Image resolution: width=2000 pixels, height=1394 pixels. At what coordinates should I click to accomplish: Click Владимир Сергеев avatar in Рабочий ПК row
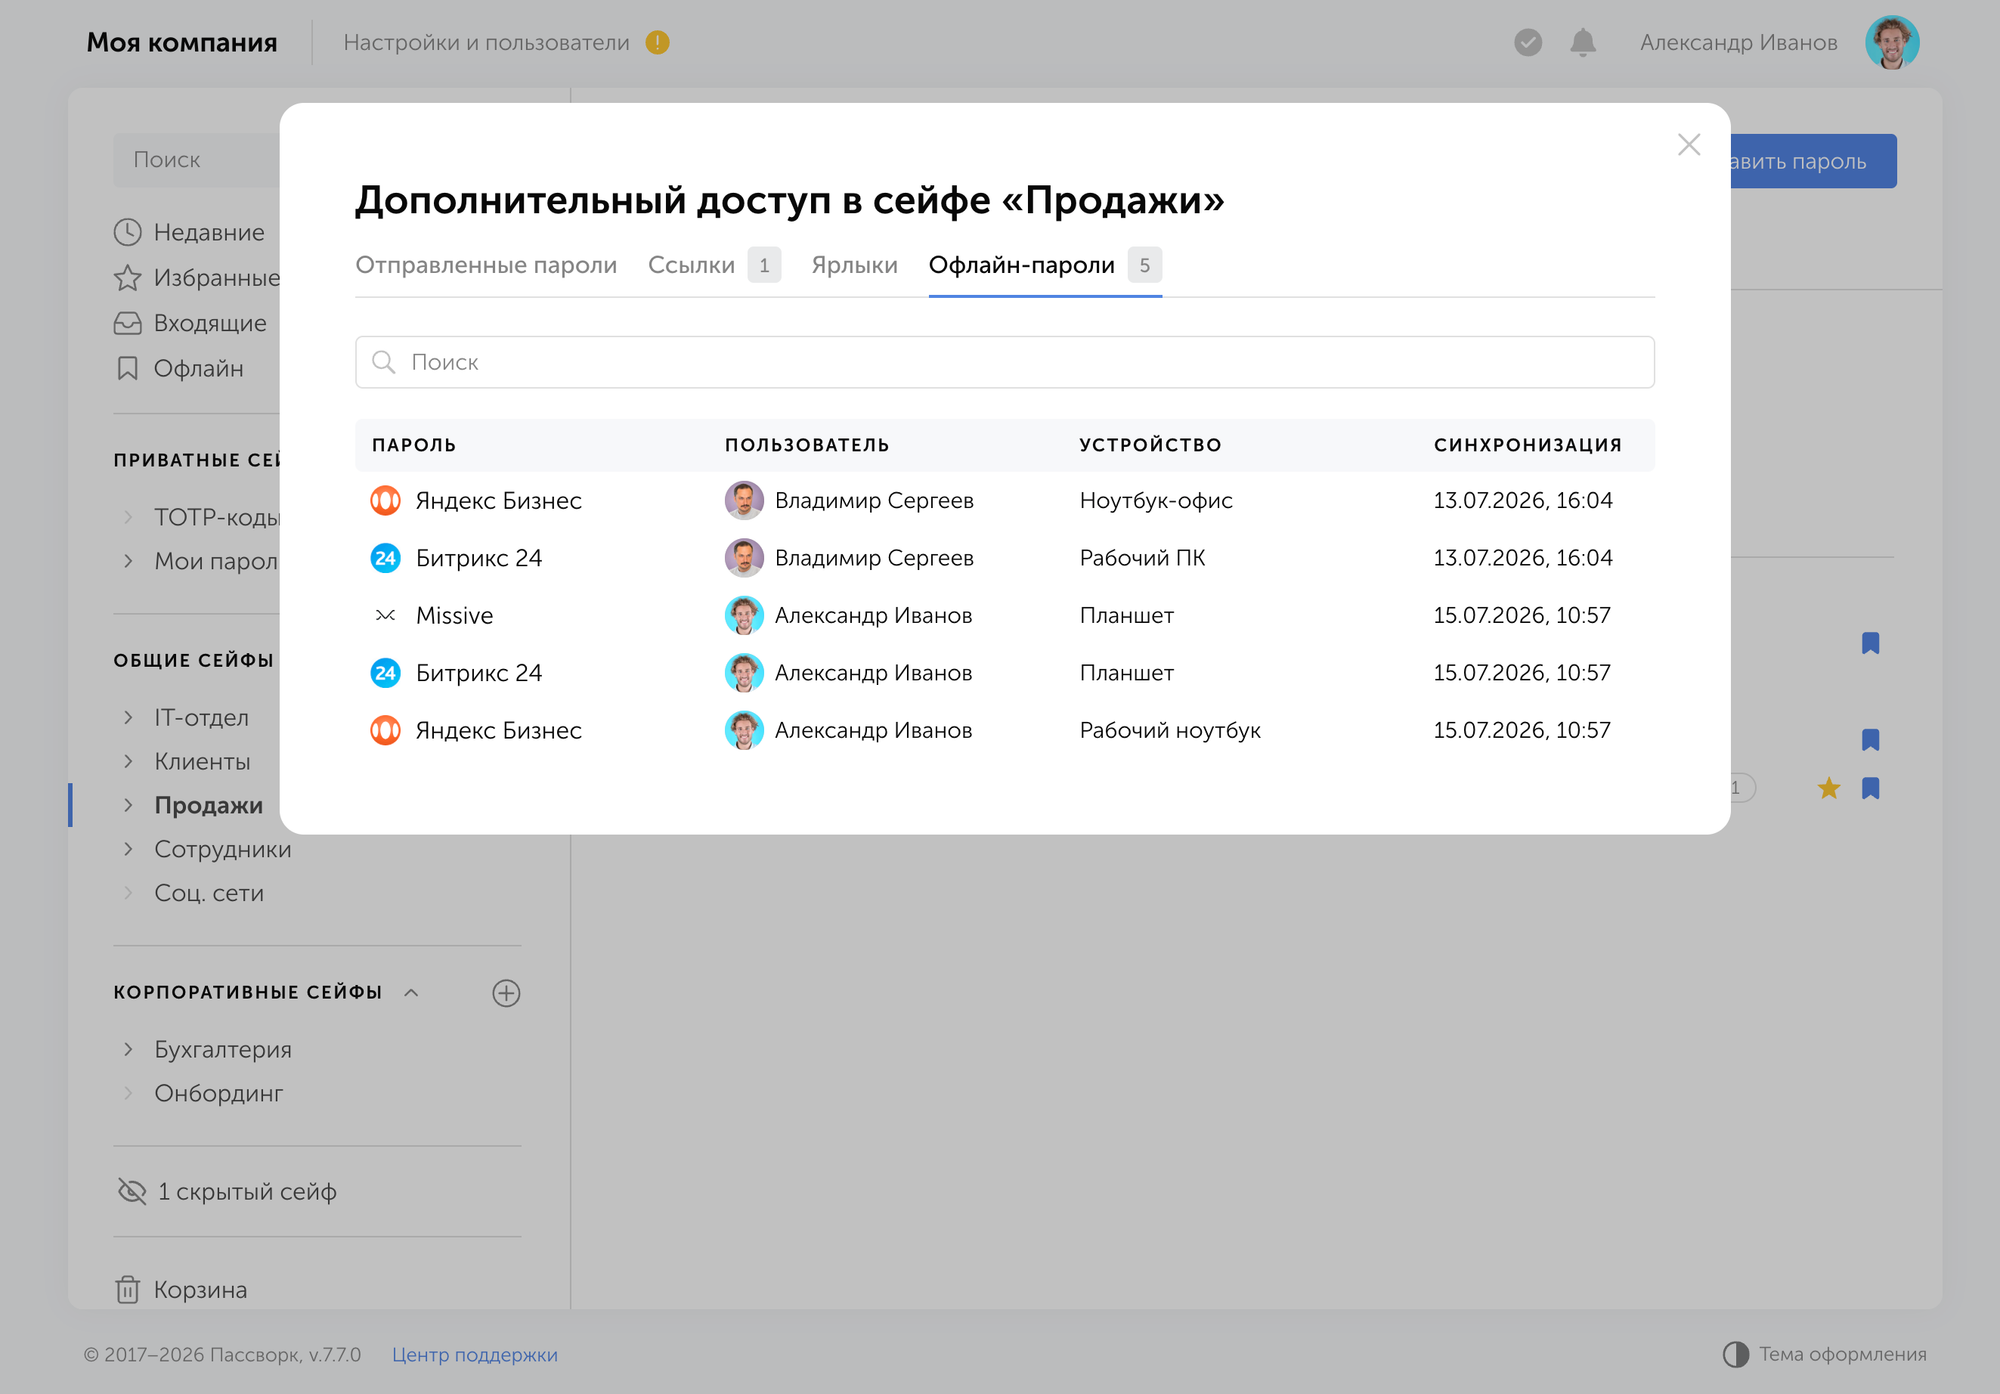coord(744,558)
